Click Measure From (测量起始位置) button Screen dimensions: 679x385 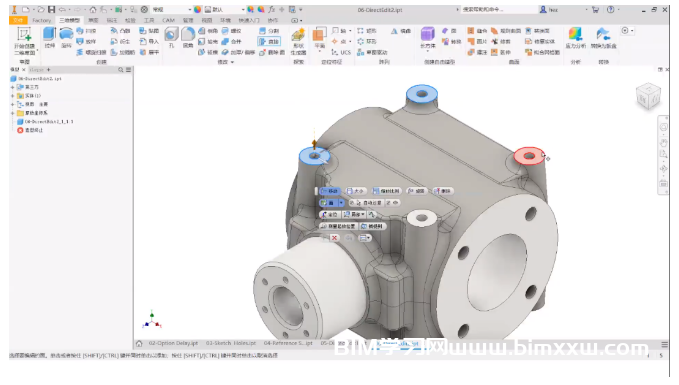338,226
